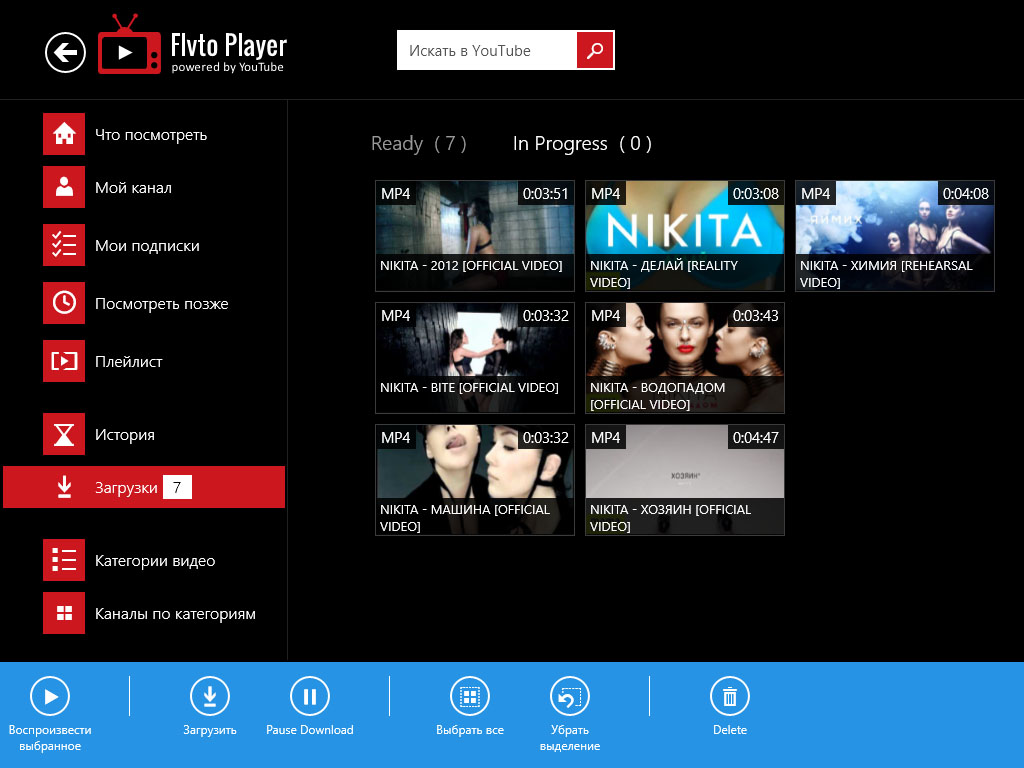The width and height of the screenshot is (1024, 768).
Task: Click the Убрать выделение label
Action: point(569,738)
